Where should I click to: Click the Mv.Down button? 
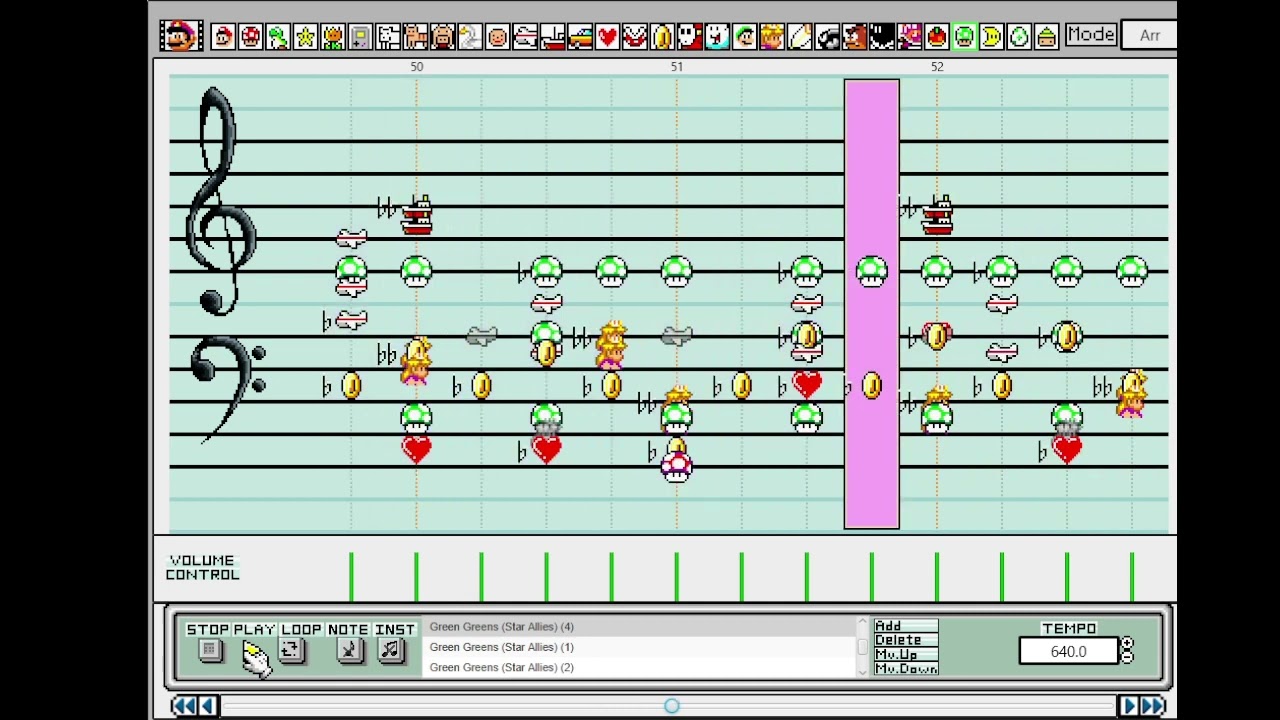tap(905, 668)
